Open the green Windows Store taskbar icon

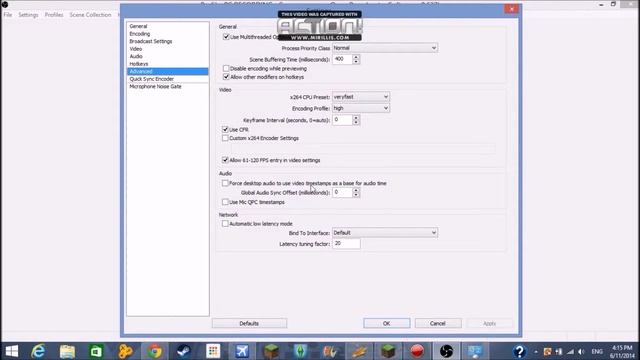96,351
